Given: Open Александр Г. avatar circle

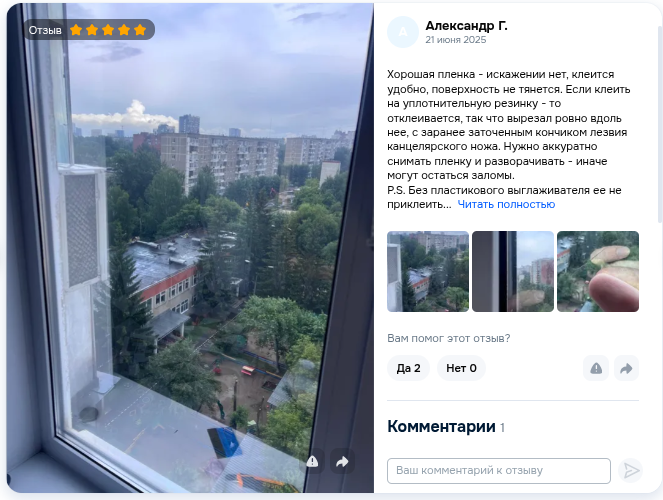Looking at the screenshot, I should click(x=403, y=32).
